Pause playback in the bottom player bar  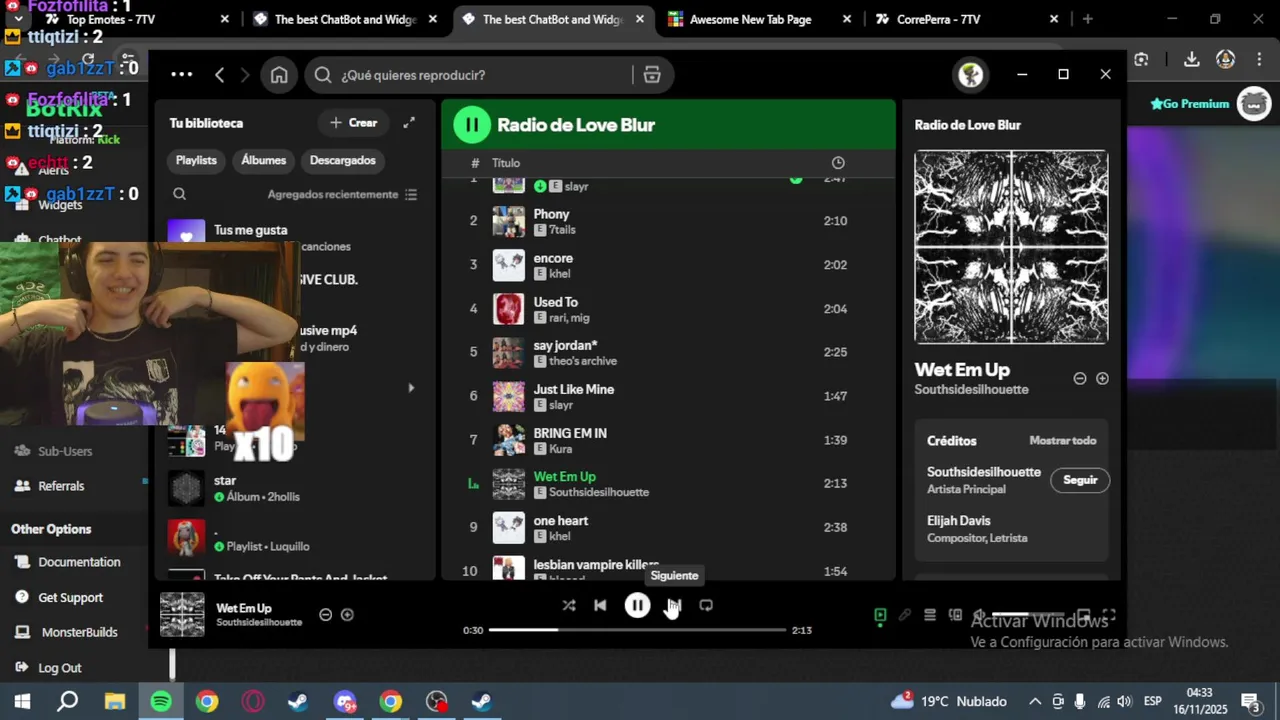(637, 605)
